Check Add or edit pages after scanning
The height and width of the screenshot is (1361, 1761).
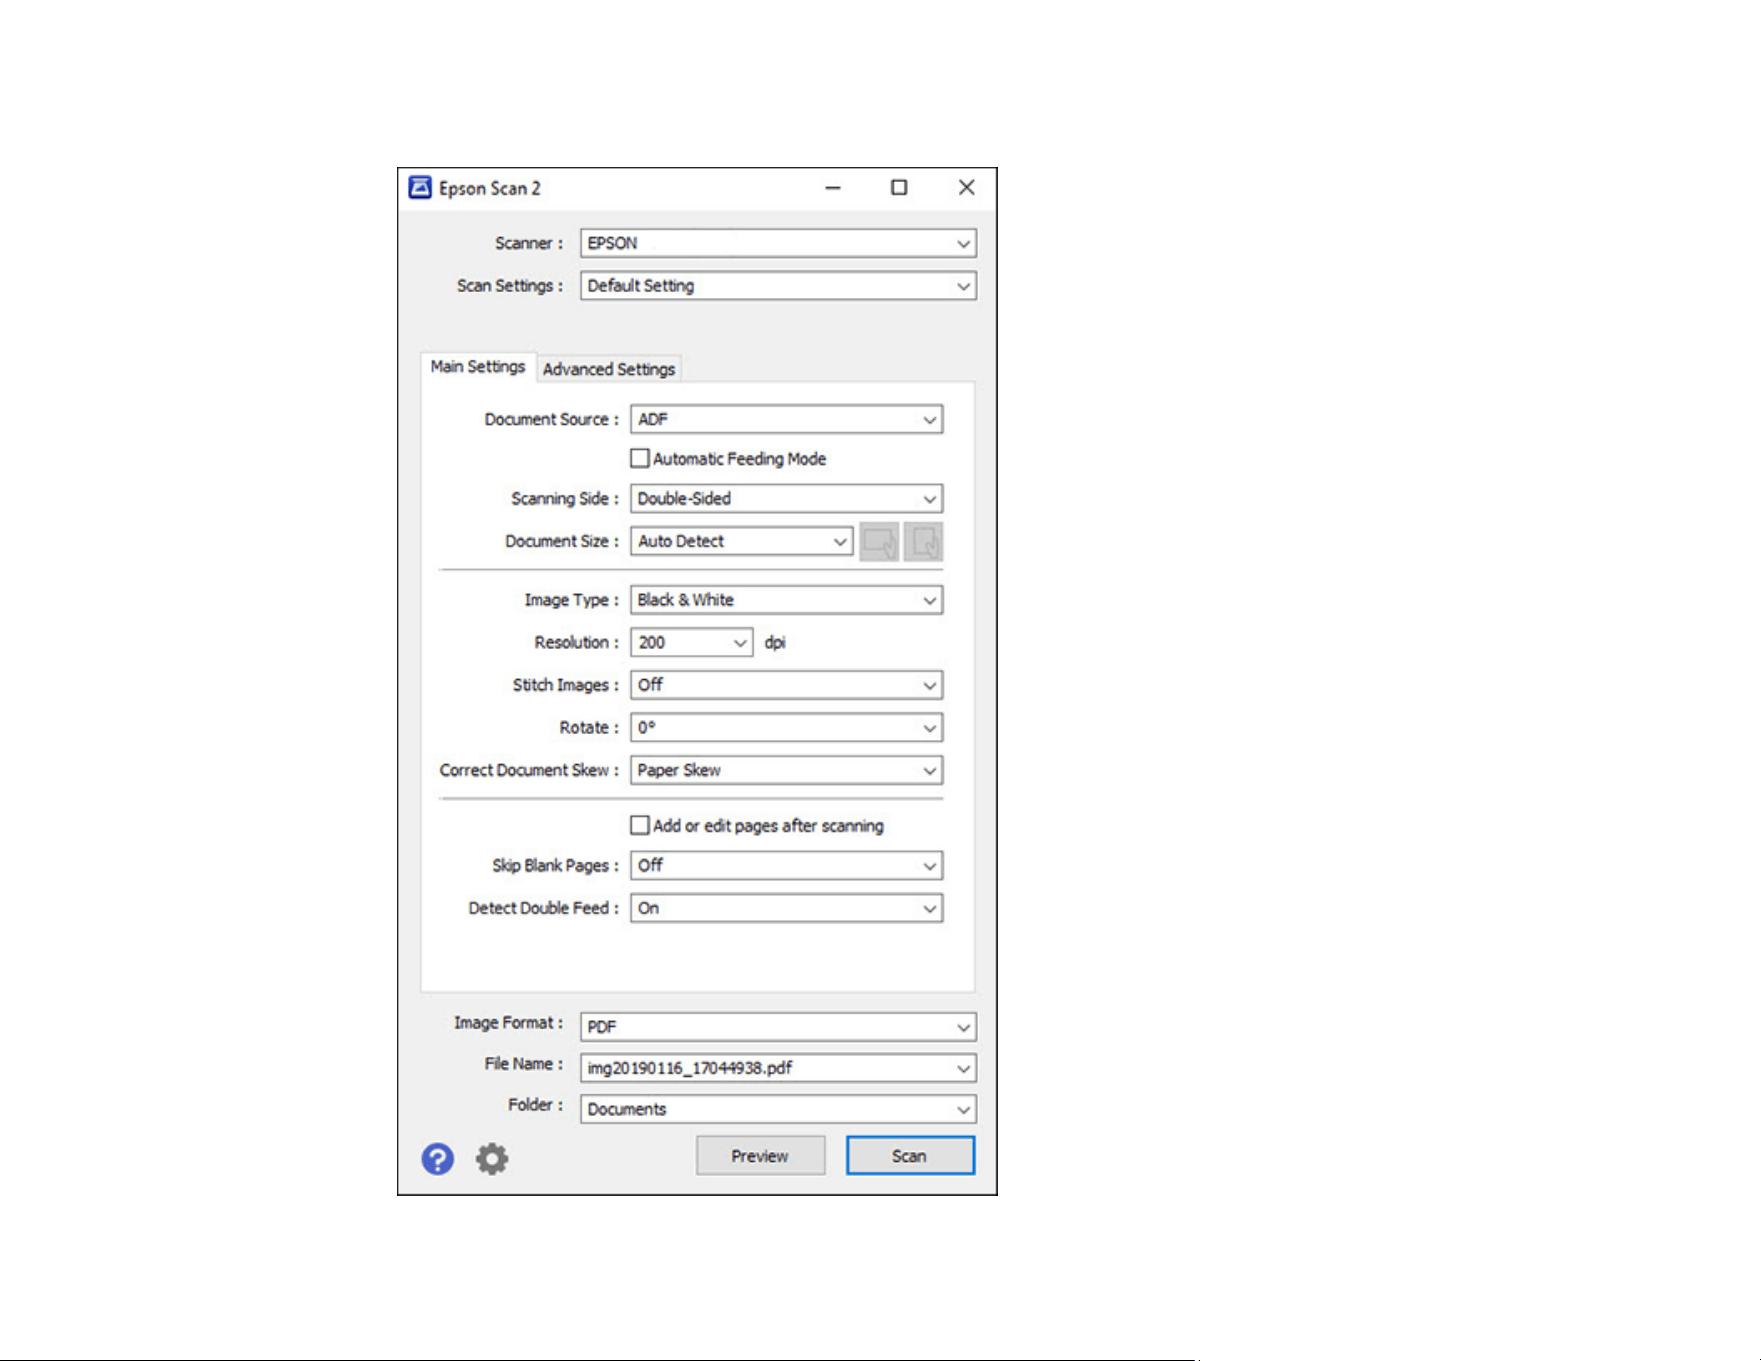coord(640,825)
